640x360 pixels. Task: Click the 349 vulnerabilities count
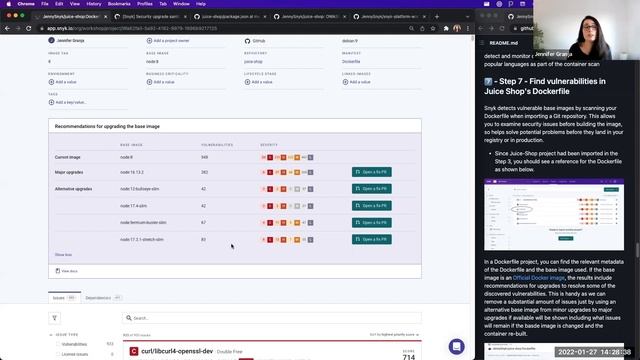204,157
